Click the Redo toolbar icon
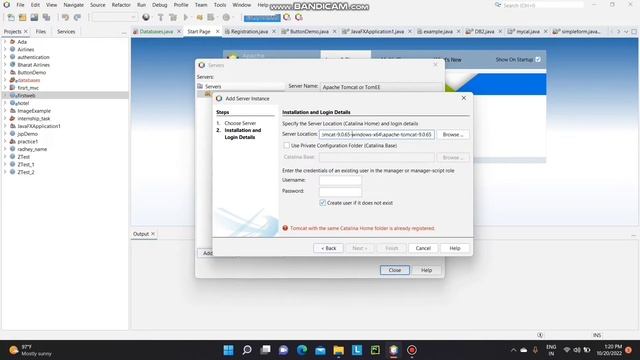 pos(77,18)
